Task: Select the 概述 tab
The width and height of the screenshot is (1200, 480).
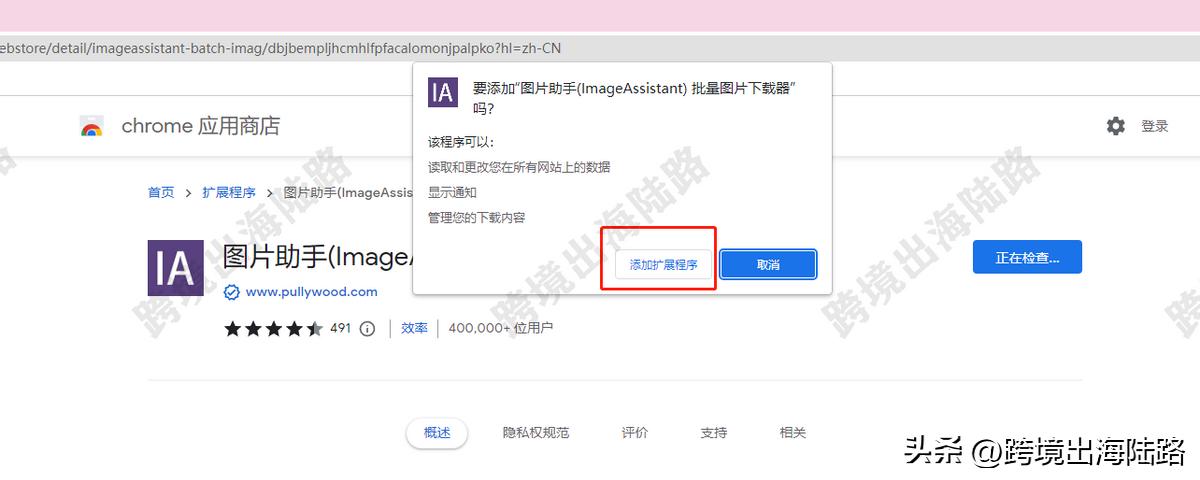Action: [x=437, y=433]
